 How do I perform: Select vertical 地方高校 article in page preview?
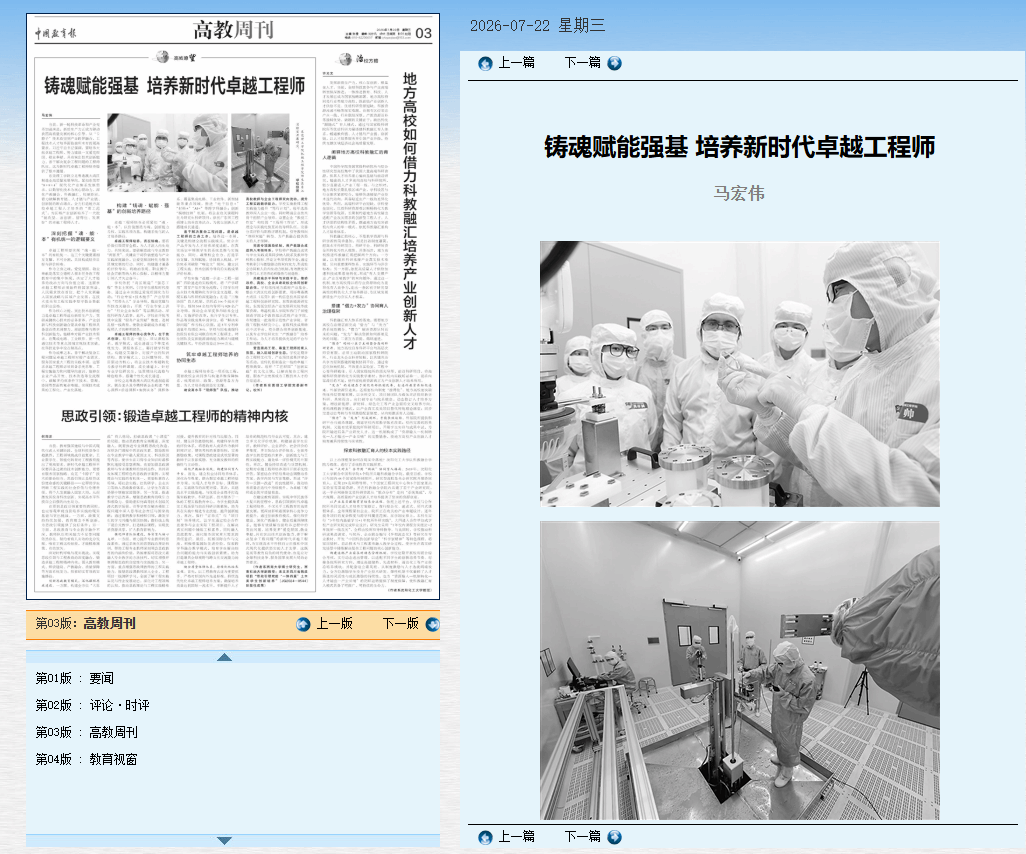click(410, 211)
